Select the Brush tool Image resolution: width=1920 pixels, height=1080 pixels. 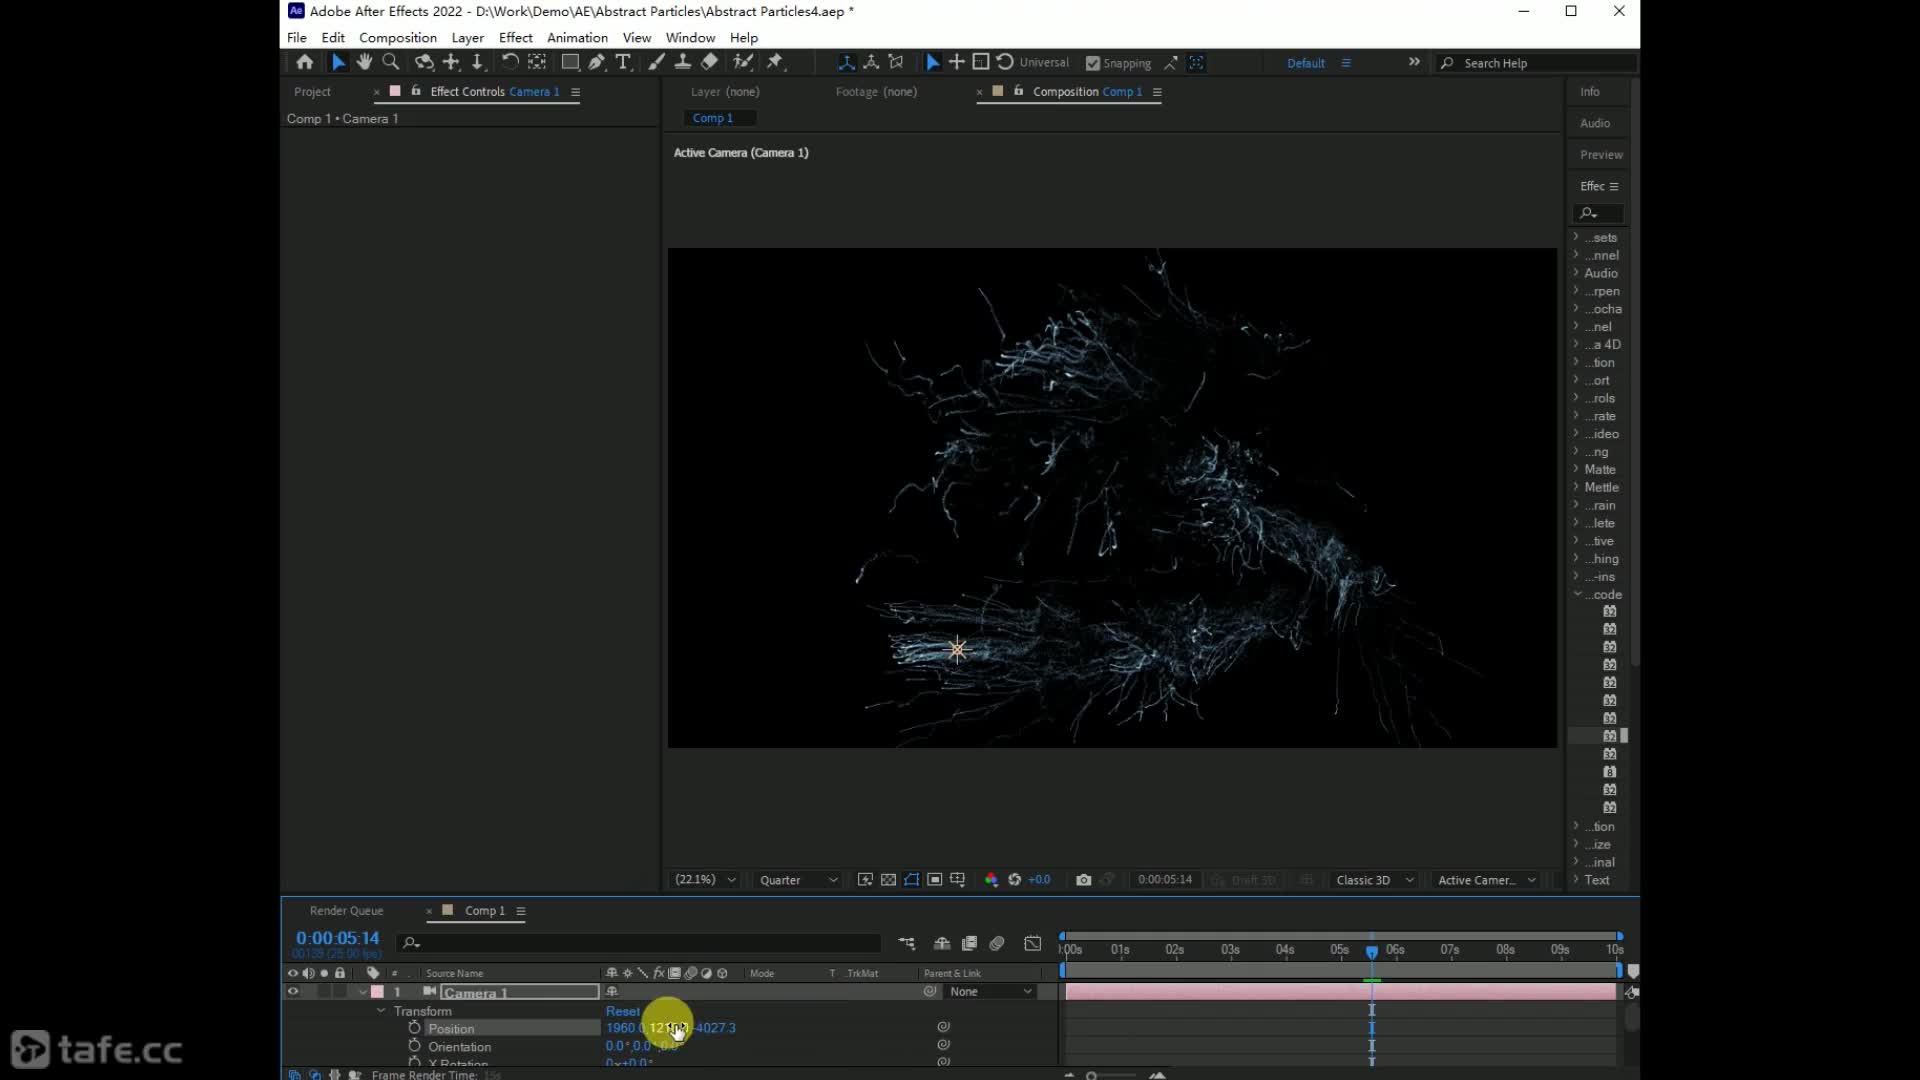coord(656,62)
